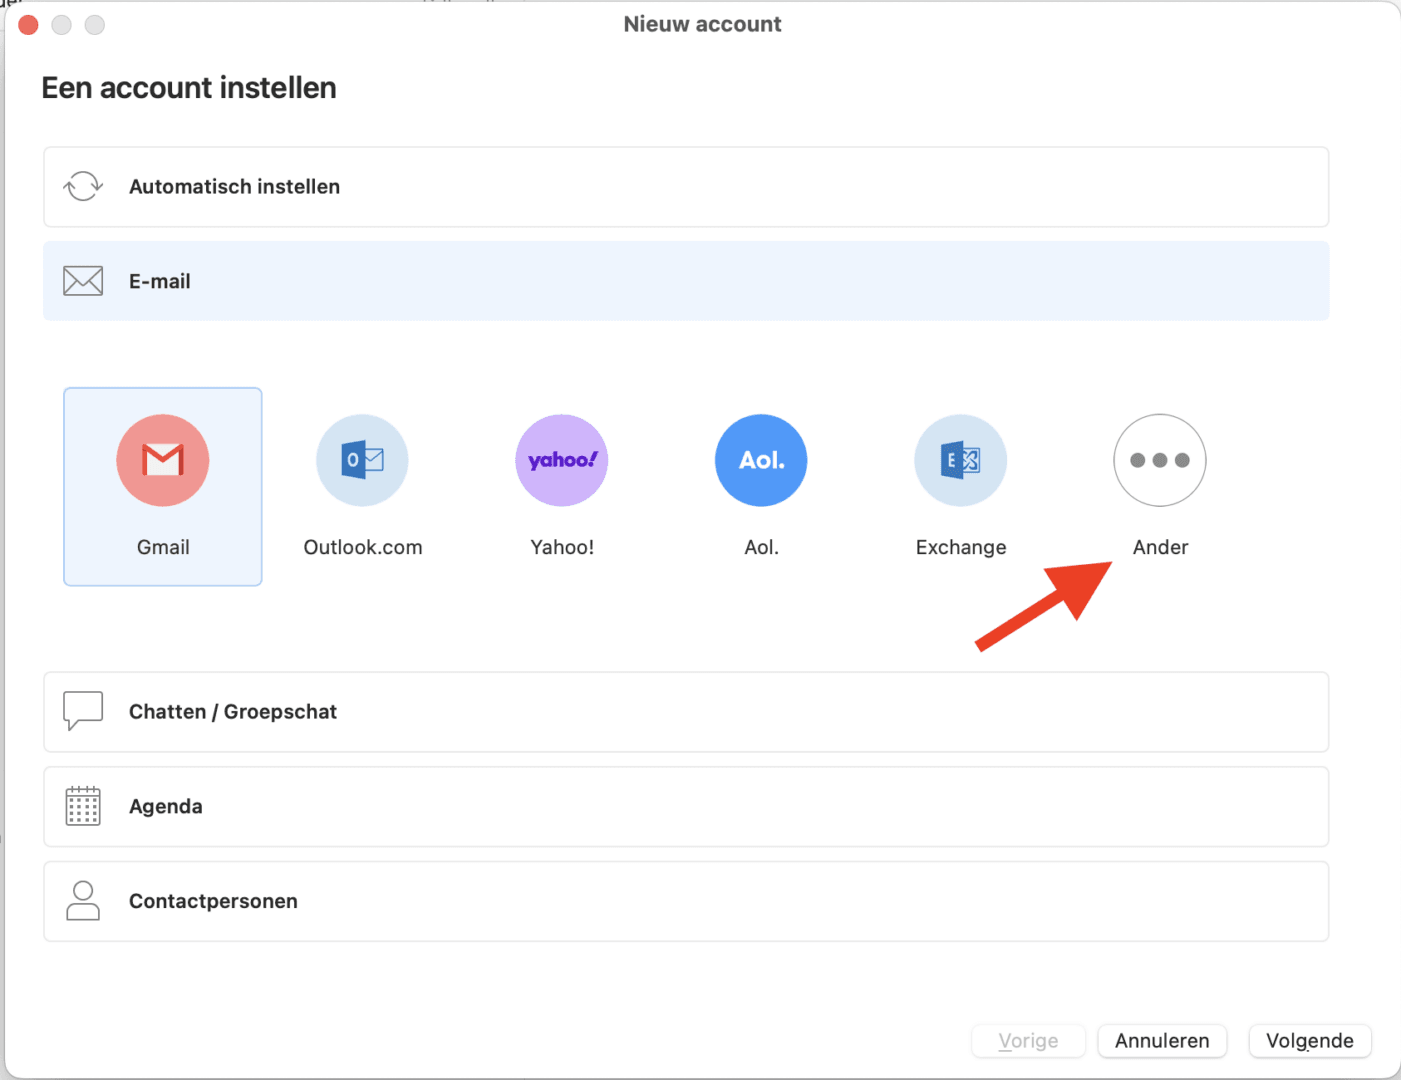
Task: Open the Automatisch instellen option
Action: click(x=686, y=186)
